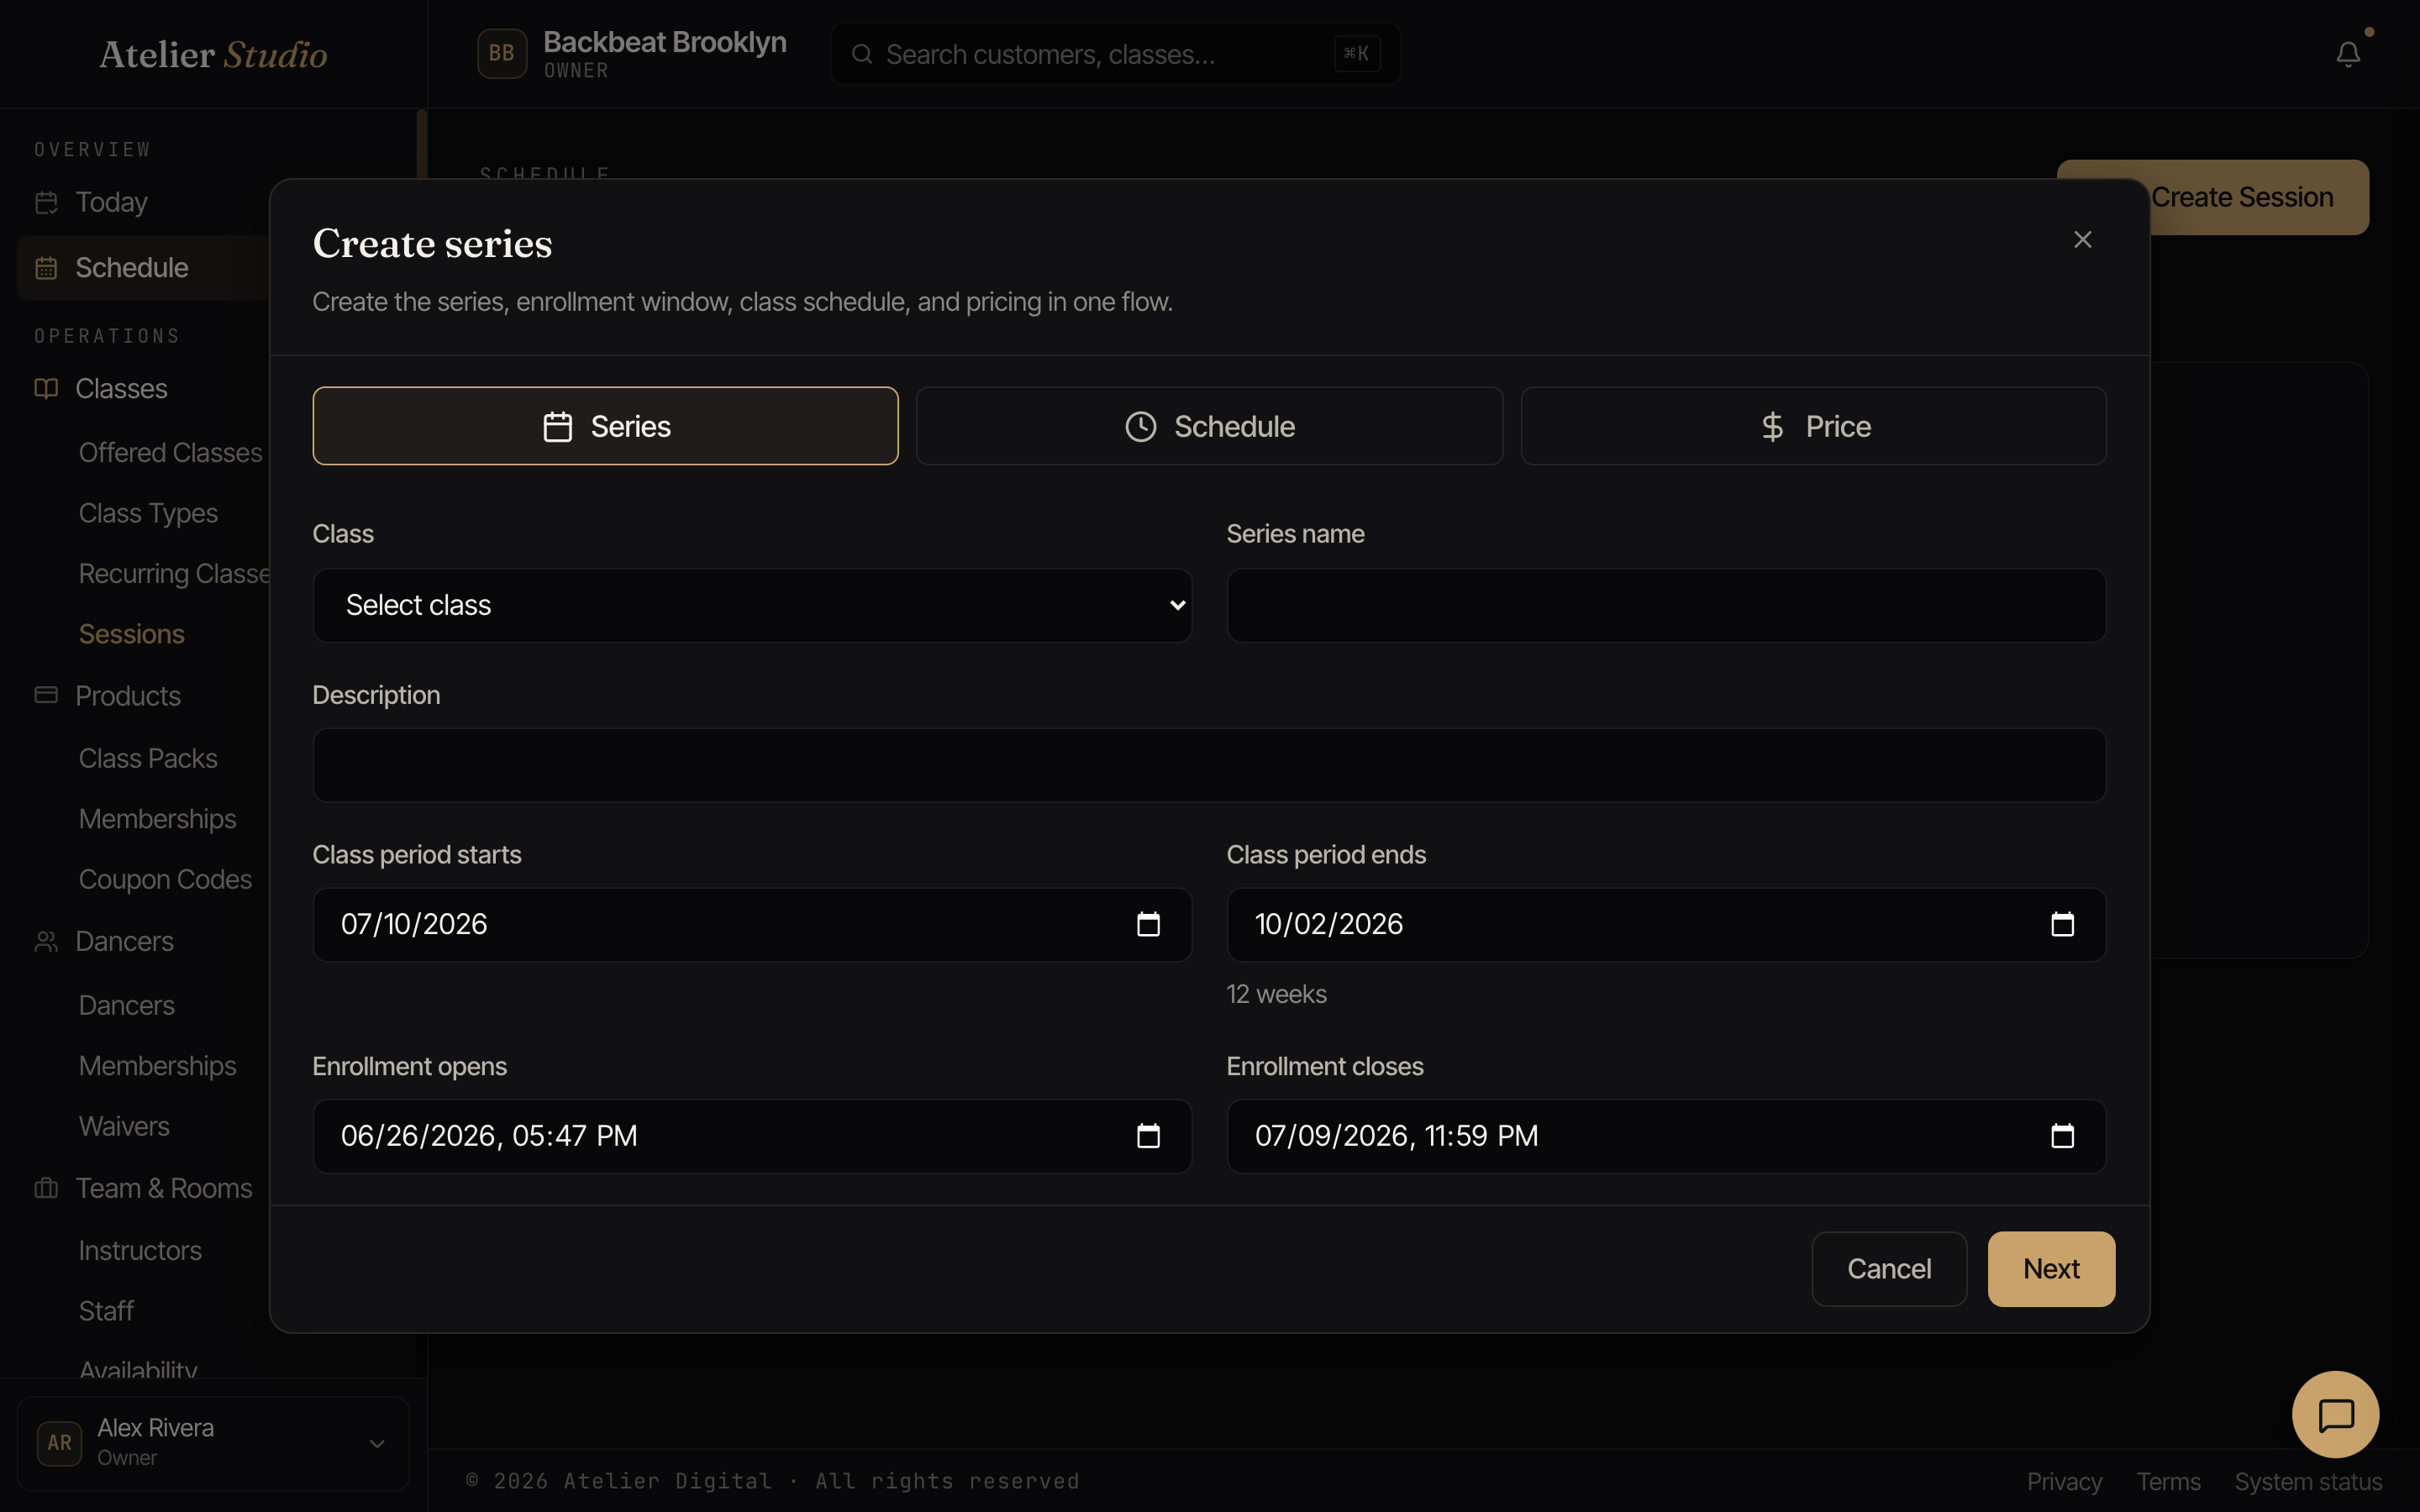
Task: Click the Enrollment closes datetime value
Action: point(1397,1136)
